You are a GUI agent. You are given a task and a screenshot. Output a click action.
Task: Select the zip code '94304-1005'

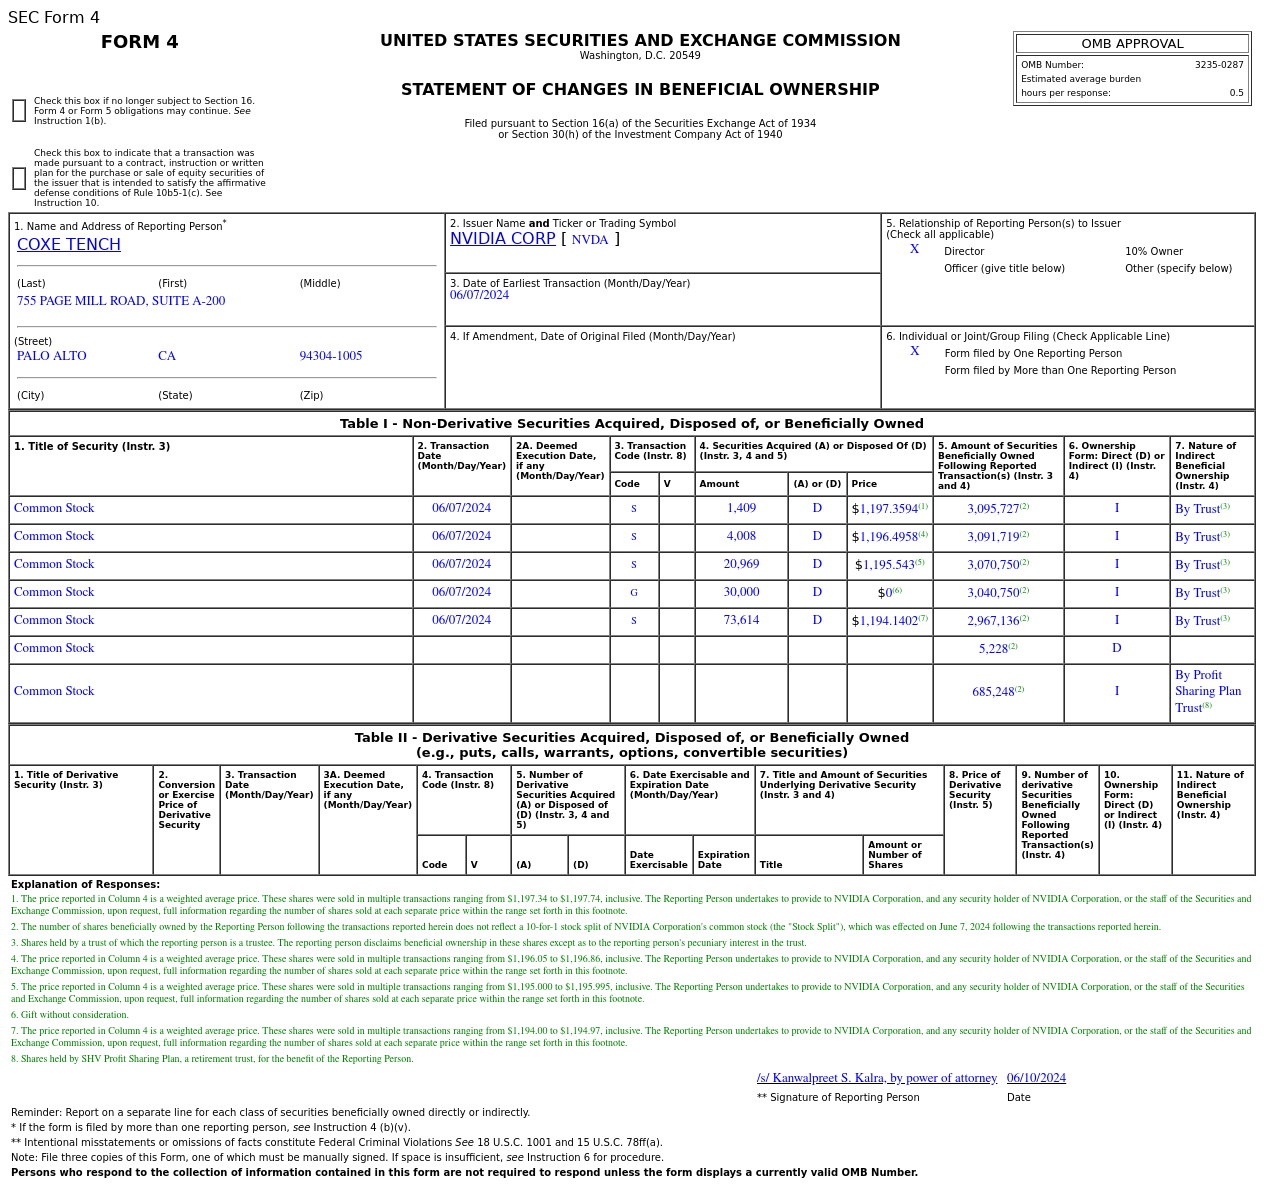[x=331, y=356]
